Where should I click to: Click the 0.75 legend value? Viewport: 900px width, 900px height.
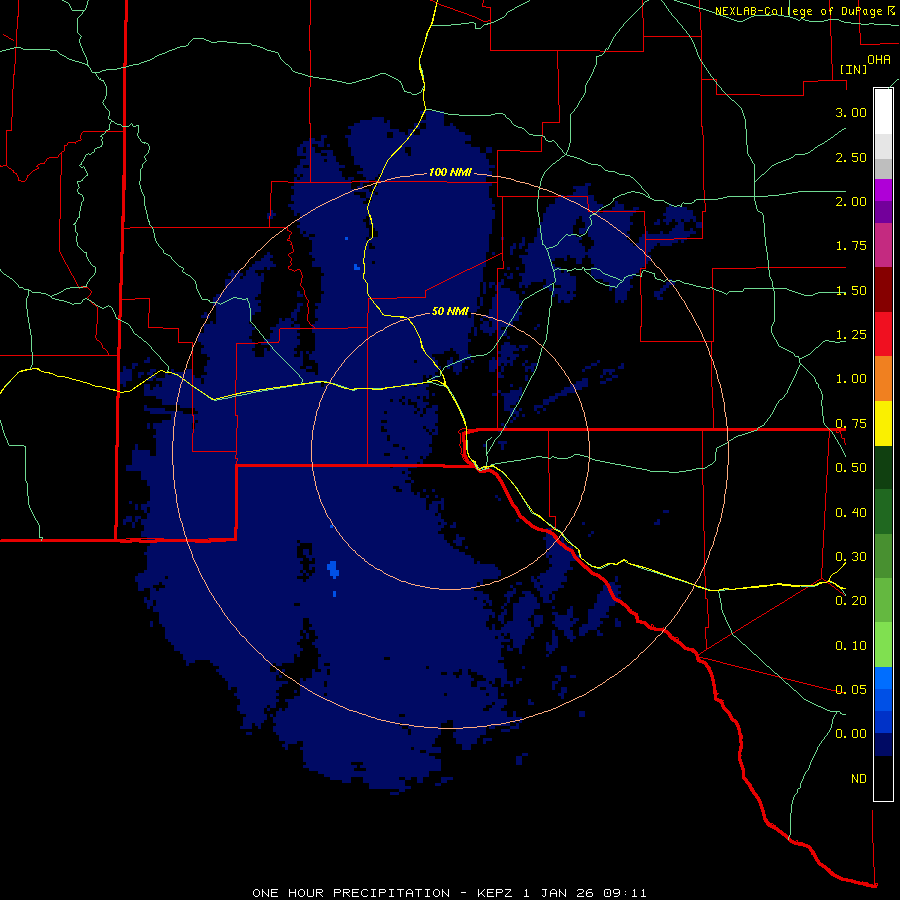pos(851,424)
